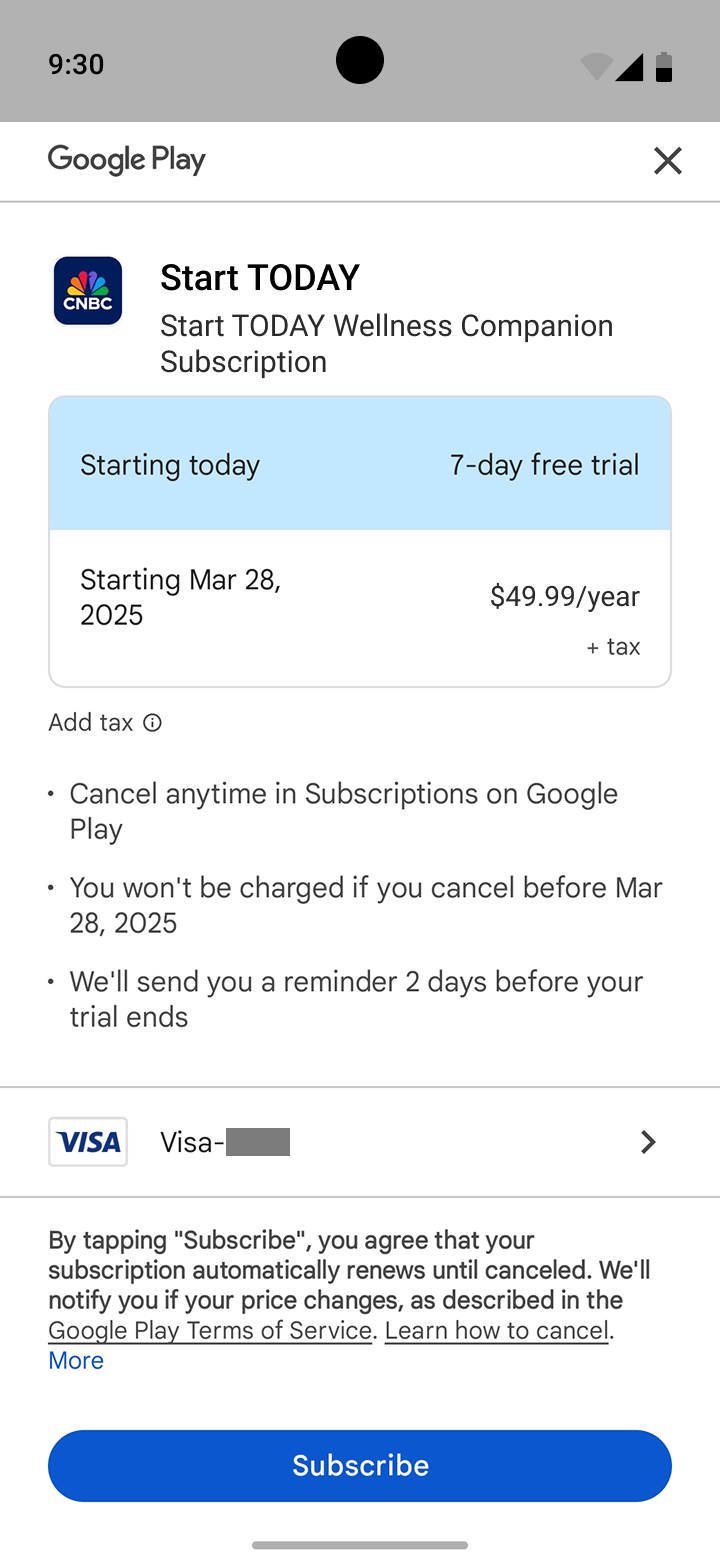Viewport: 720px width, 1560px height.
Task: Select the Visa payment method row
Action: [x=360, y=1142]
